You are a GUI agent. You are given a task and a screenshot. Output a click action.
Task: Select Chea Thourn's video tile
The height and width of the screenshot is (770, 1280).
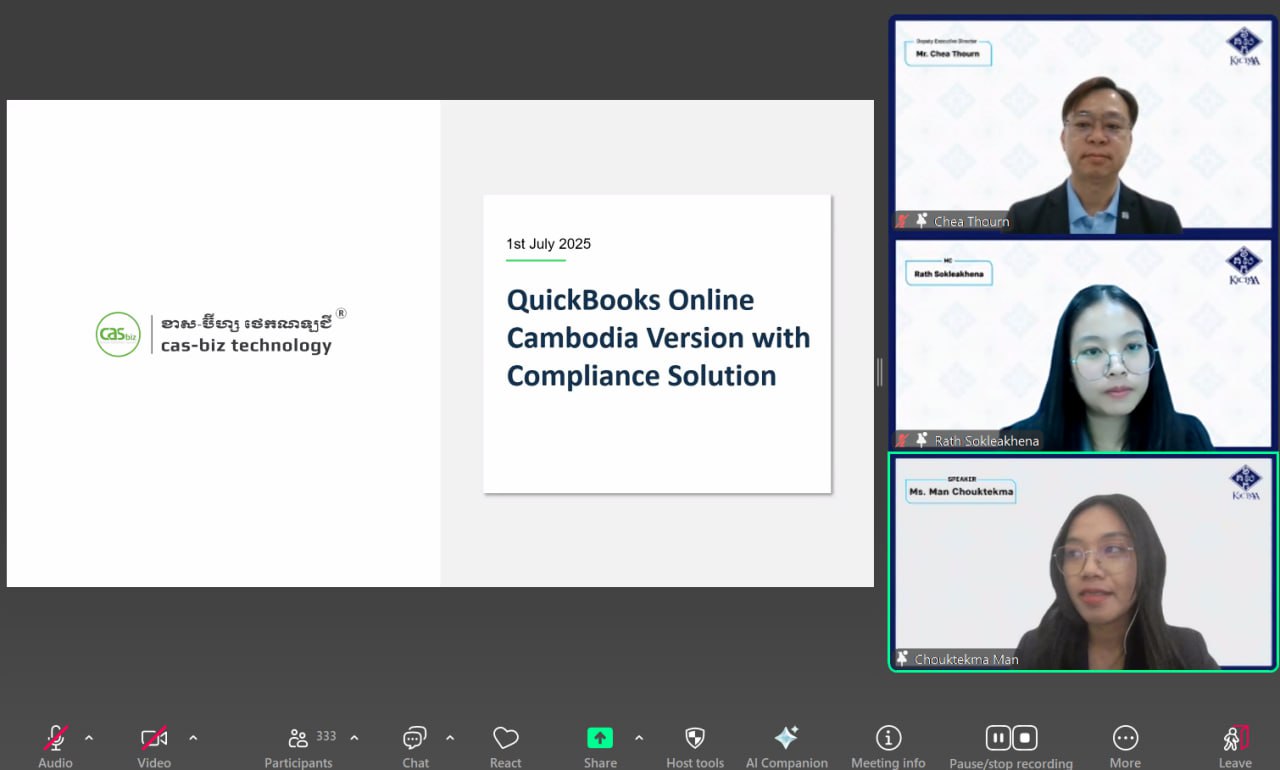(x=1083, y=126)
